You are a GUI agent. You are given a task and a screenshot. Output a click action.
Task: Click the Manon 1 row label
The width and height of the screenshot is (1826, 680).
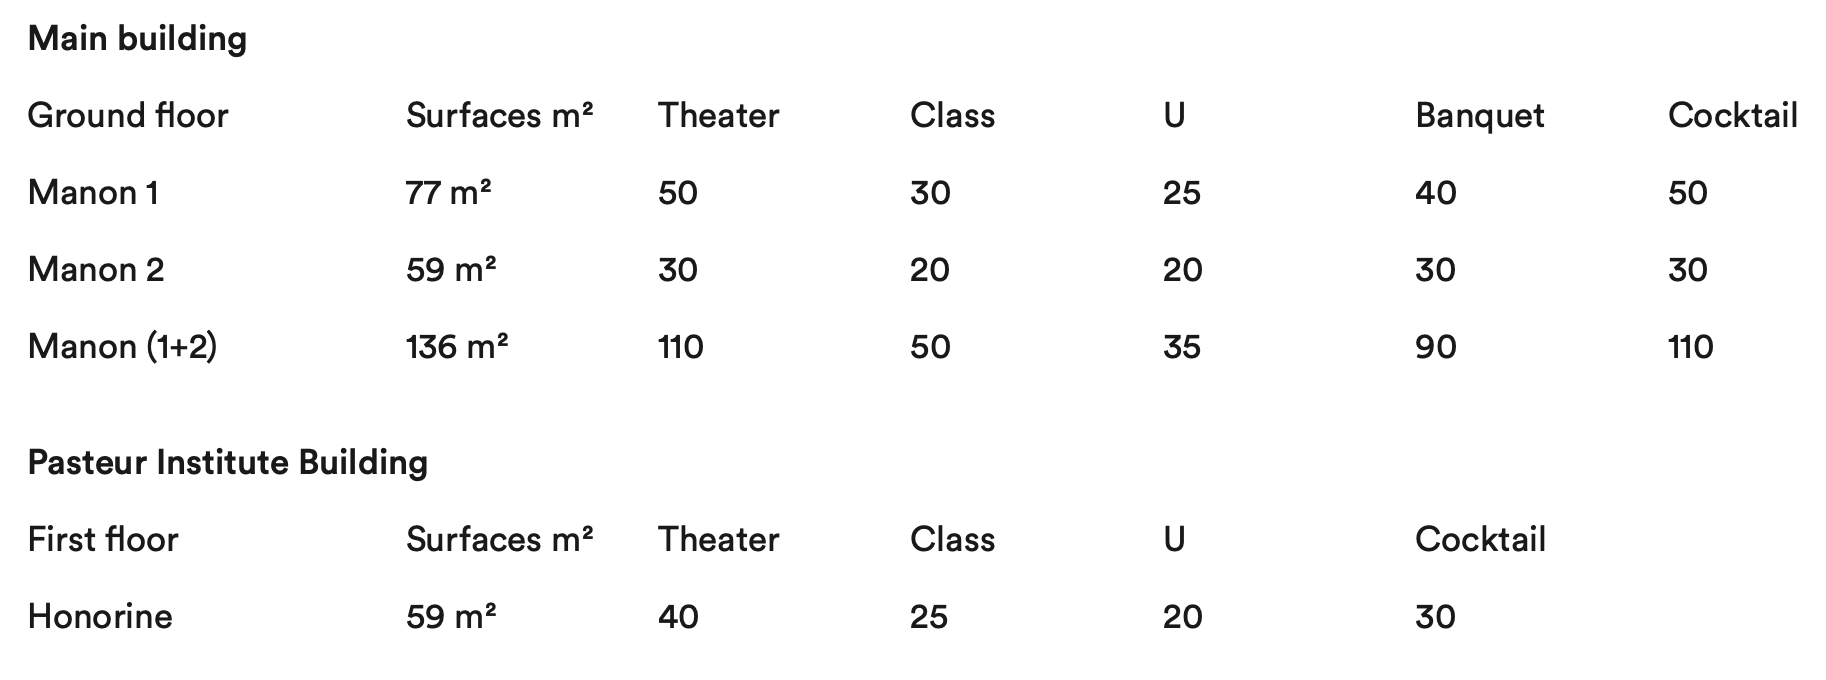click(x=93, y=193)
